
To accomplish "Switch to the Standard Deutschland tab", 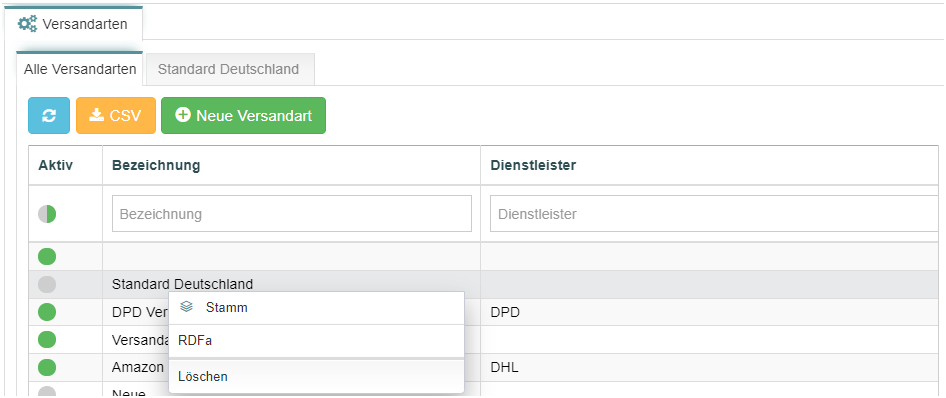I will click(229, 69).
